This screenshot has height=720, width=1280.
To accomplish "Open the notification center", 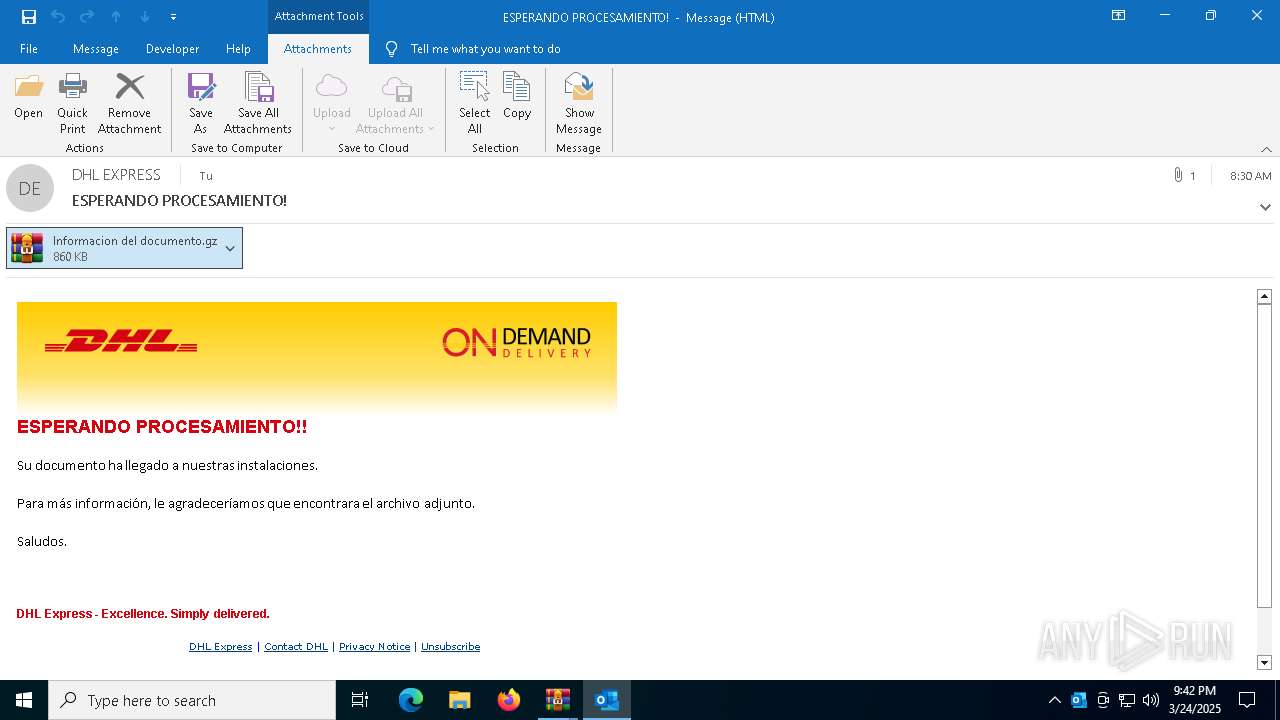I will coord(1247,700).
